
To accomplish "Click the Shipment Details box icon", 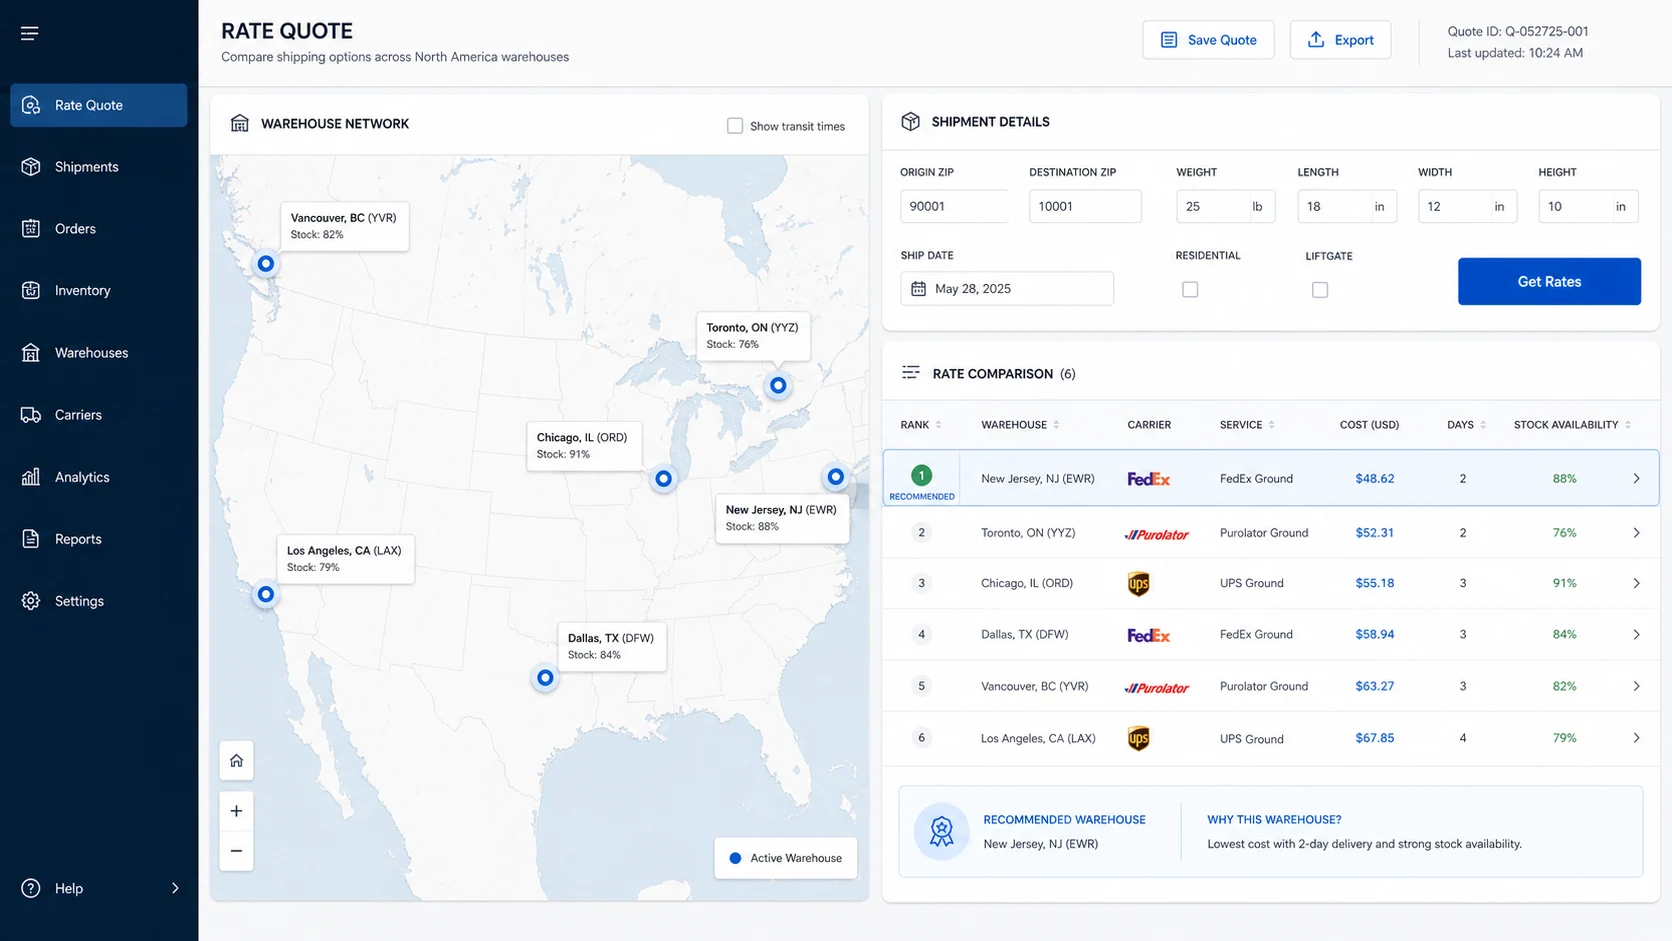I will (910, 121).
